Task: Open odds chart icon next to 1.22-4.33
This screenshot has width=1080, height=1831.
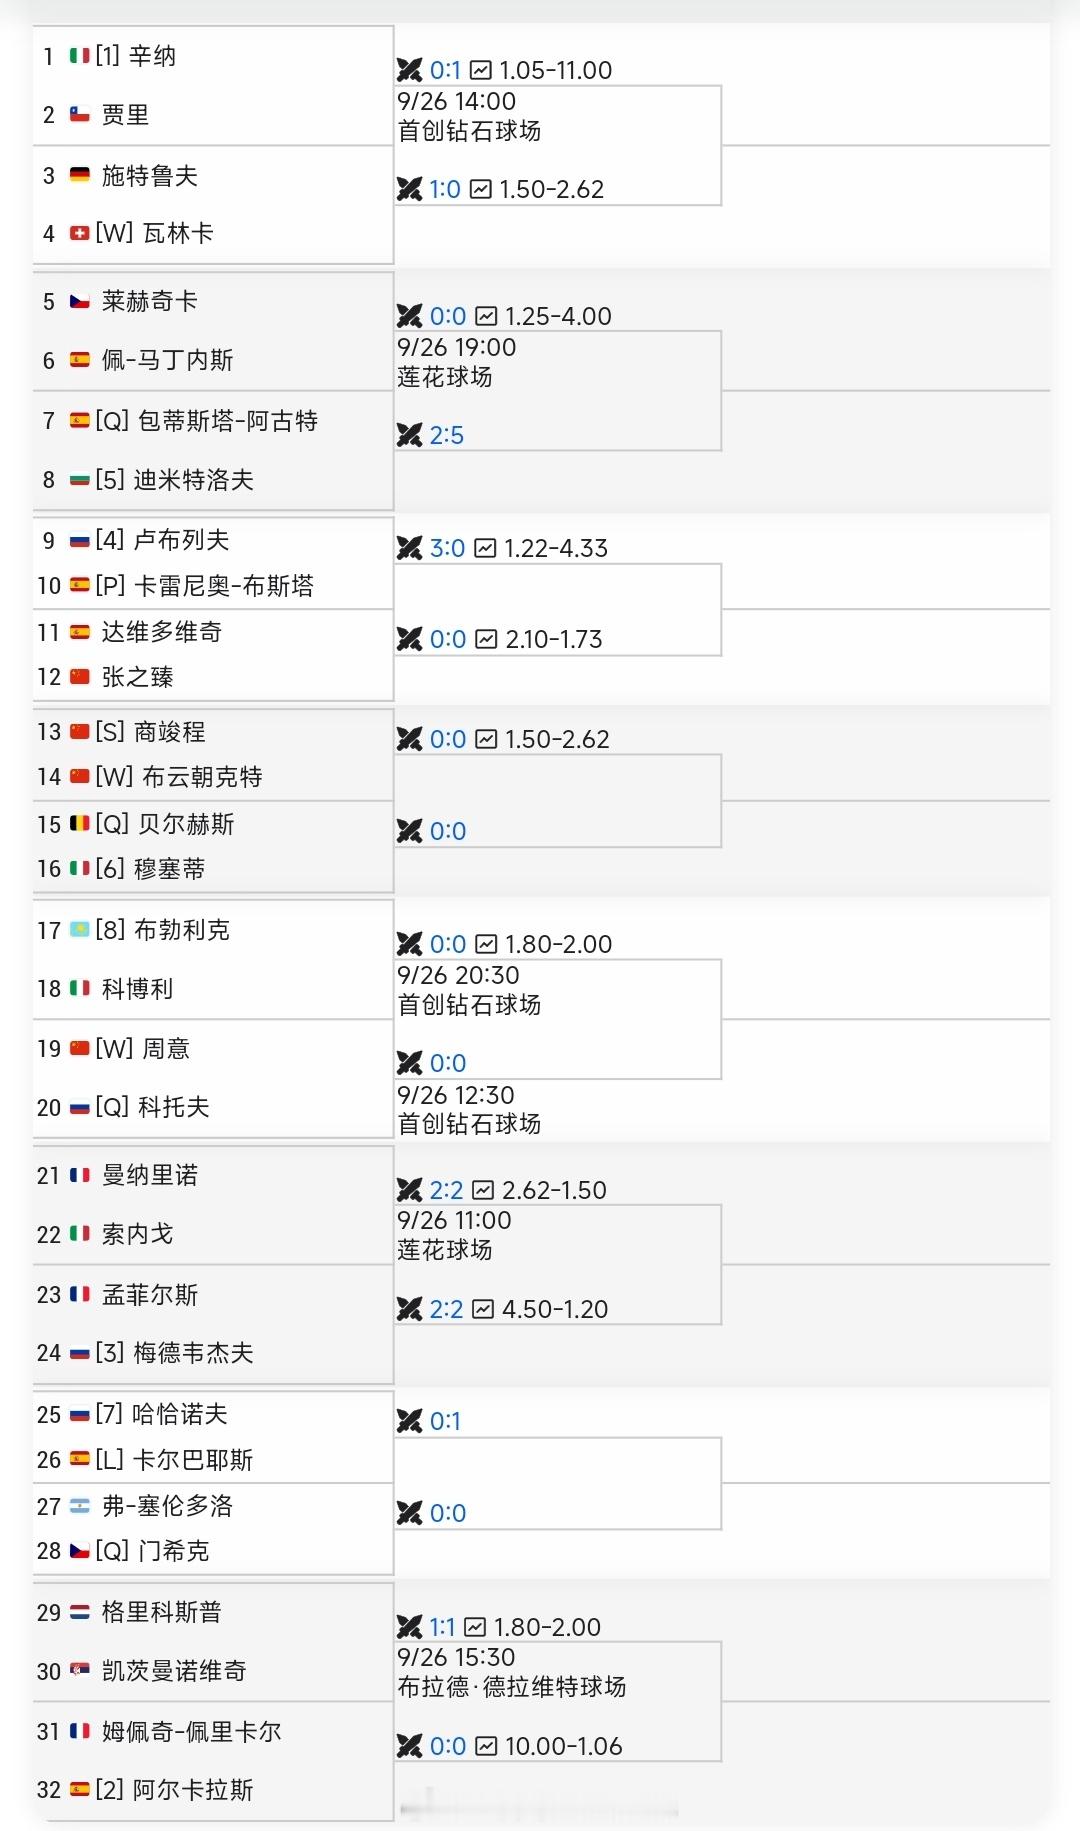Action: tap(485, 548)
